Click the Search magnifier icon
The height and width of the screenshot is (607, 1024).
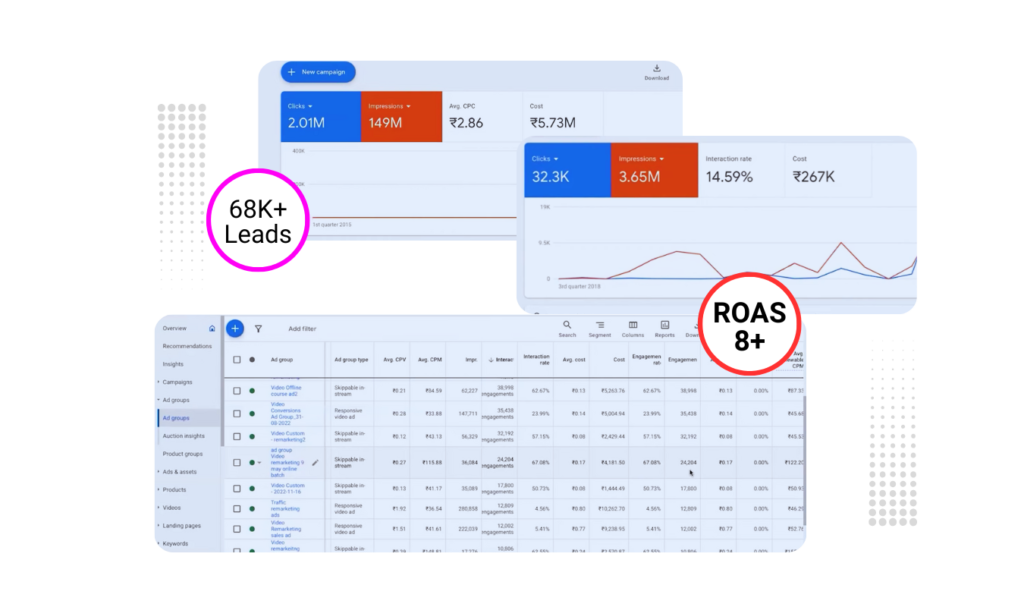pyautogui.click(x=567, y=325)
